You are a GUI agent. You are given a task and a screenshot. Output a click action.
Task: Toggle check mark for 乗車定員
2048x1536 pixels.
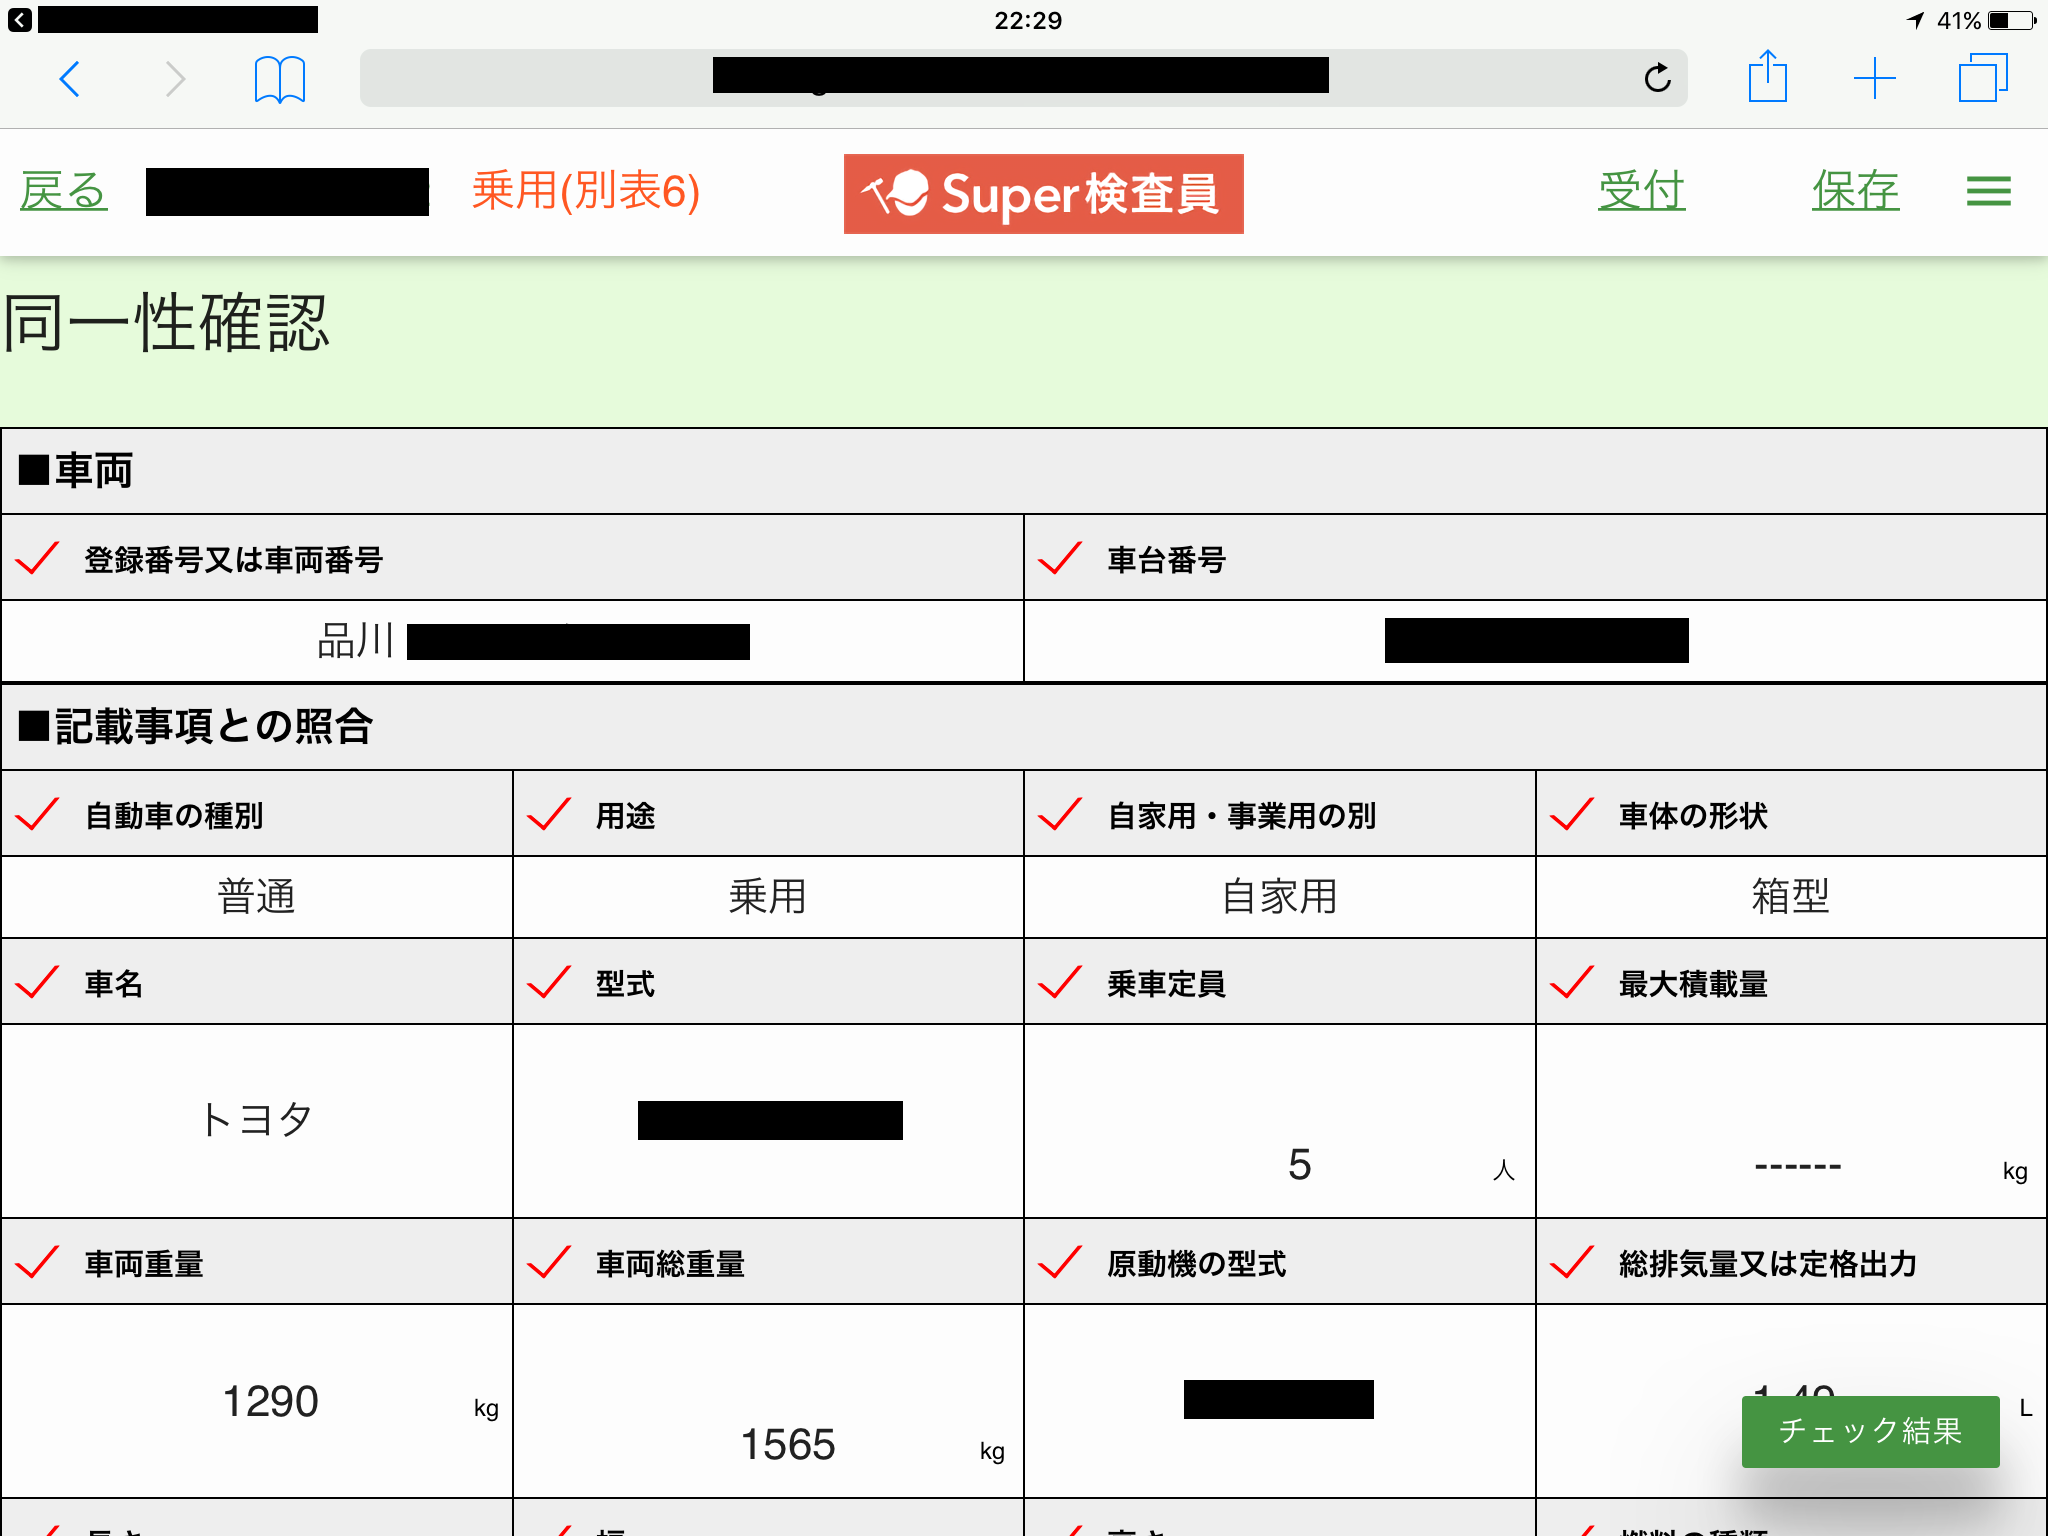pyautogui.click(x=1061, y=983)
